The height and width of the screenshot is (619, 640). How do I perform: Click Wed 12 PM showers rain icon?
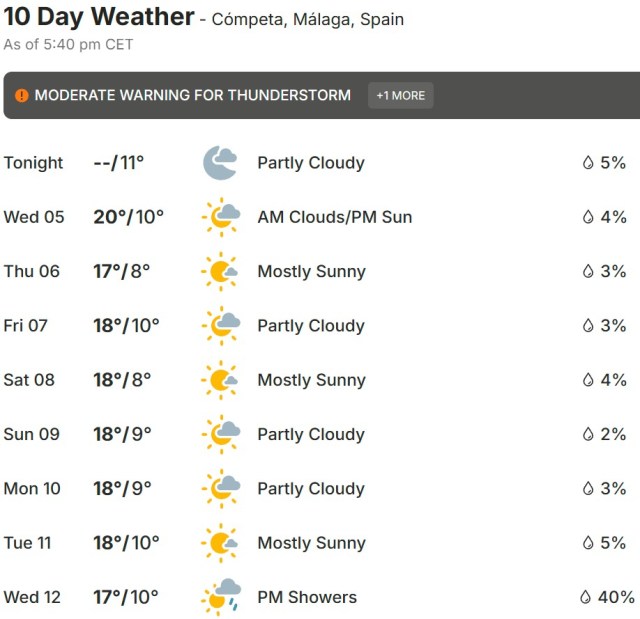[x=220, y=597]
